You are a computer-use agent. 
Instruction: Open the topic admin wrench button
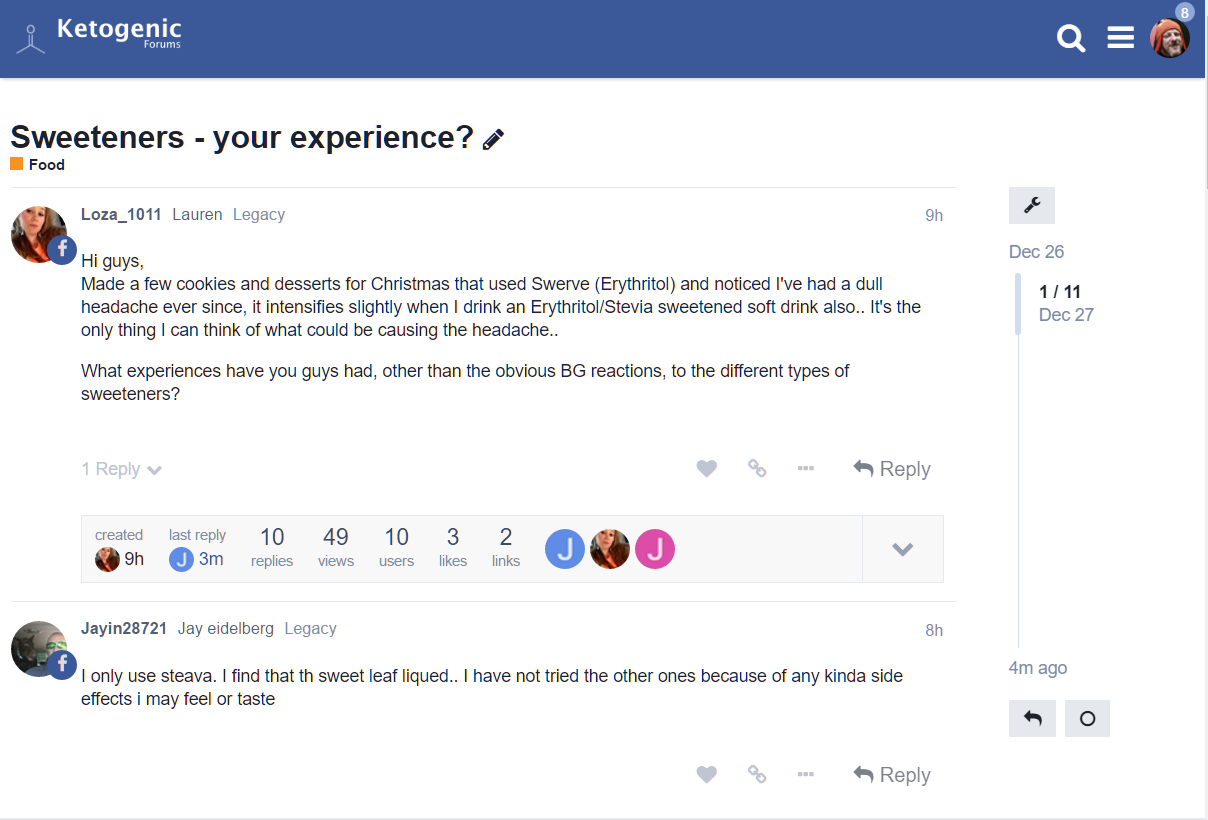[1032, 206]
